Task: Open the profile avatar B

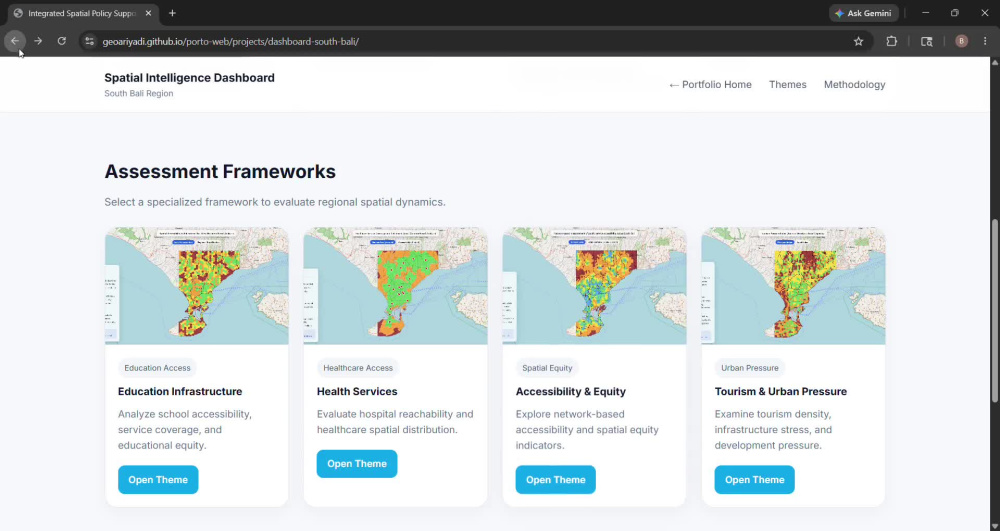Action: pos(961,41)
